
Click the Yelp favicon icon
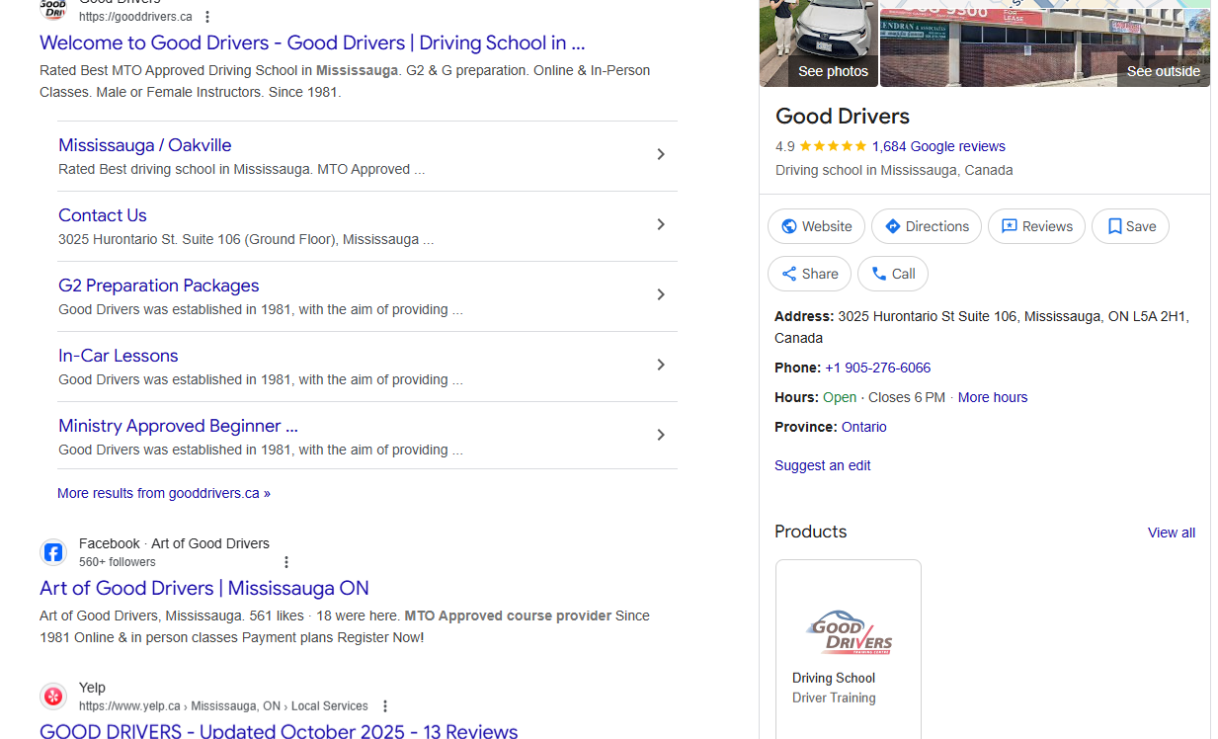coord(53,696)
